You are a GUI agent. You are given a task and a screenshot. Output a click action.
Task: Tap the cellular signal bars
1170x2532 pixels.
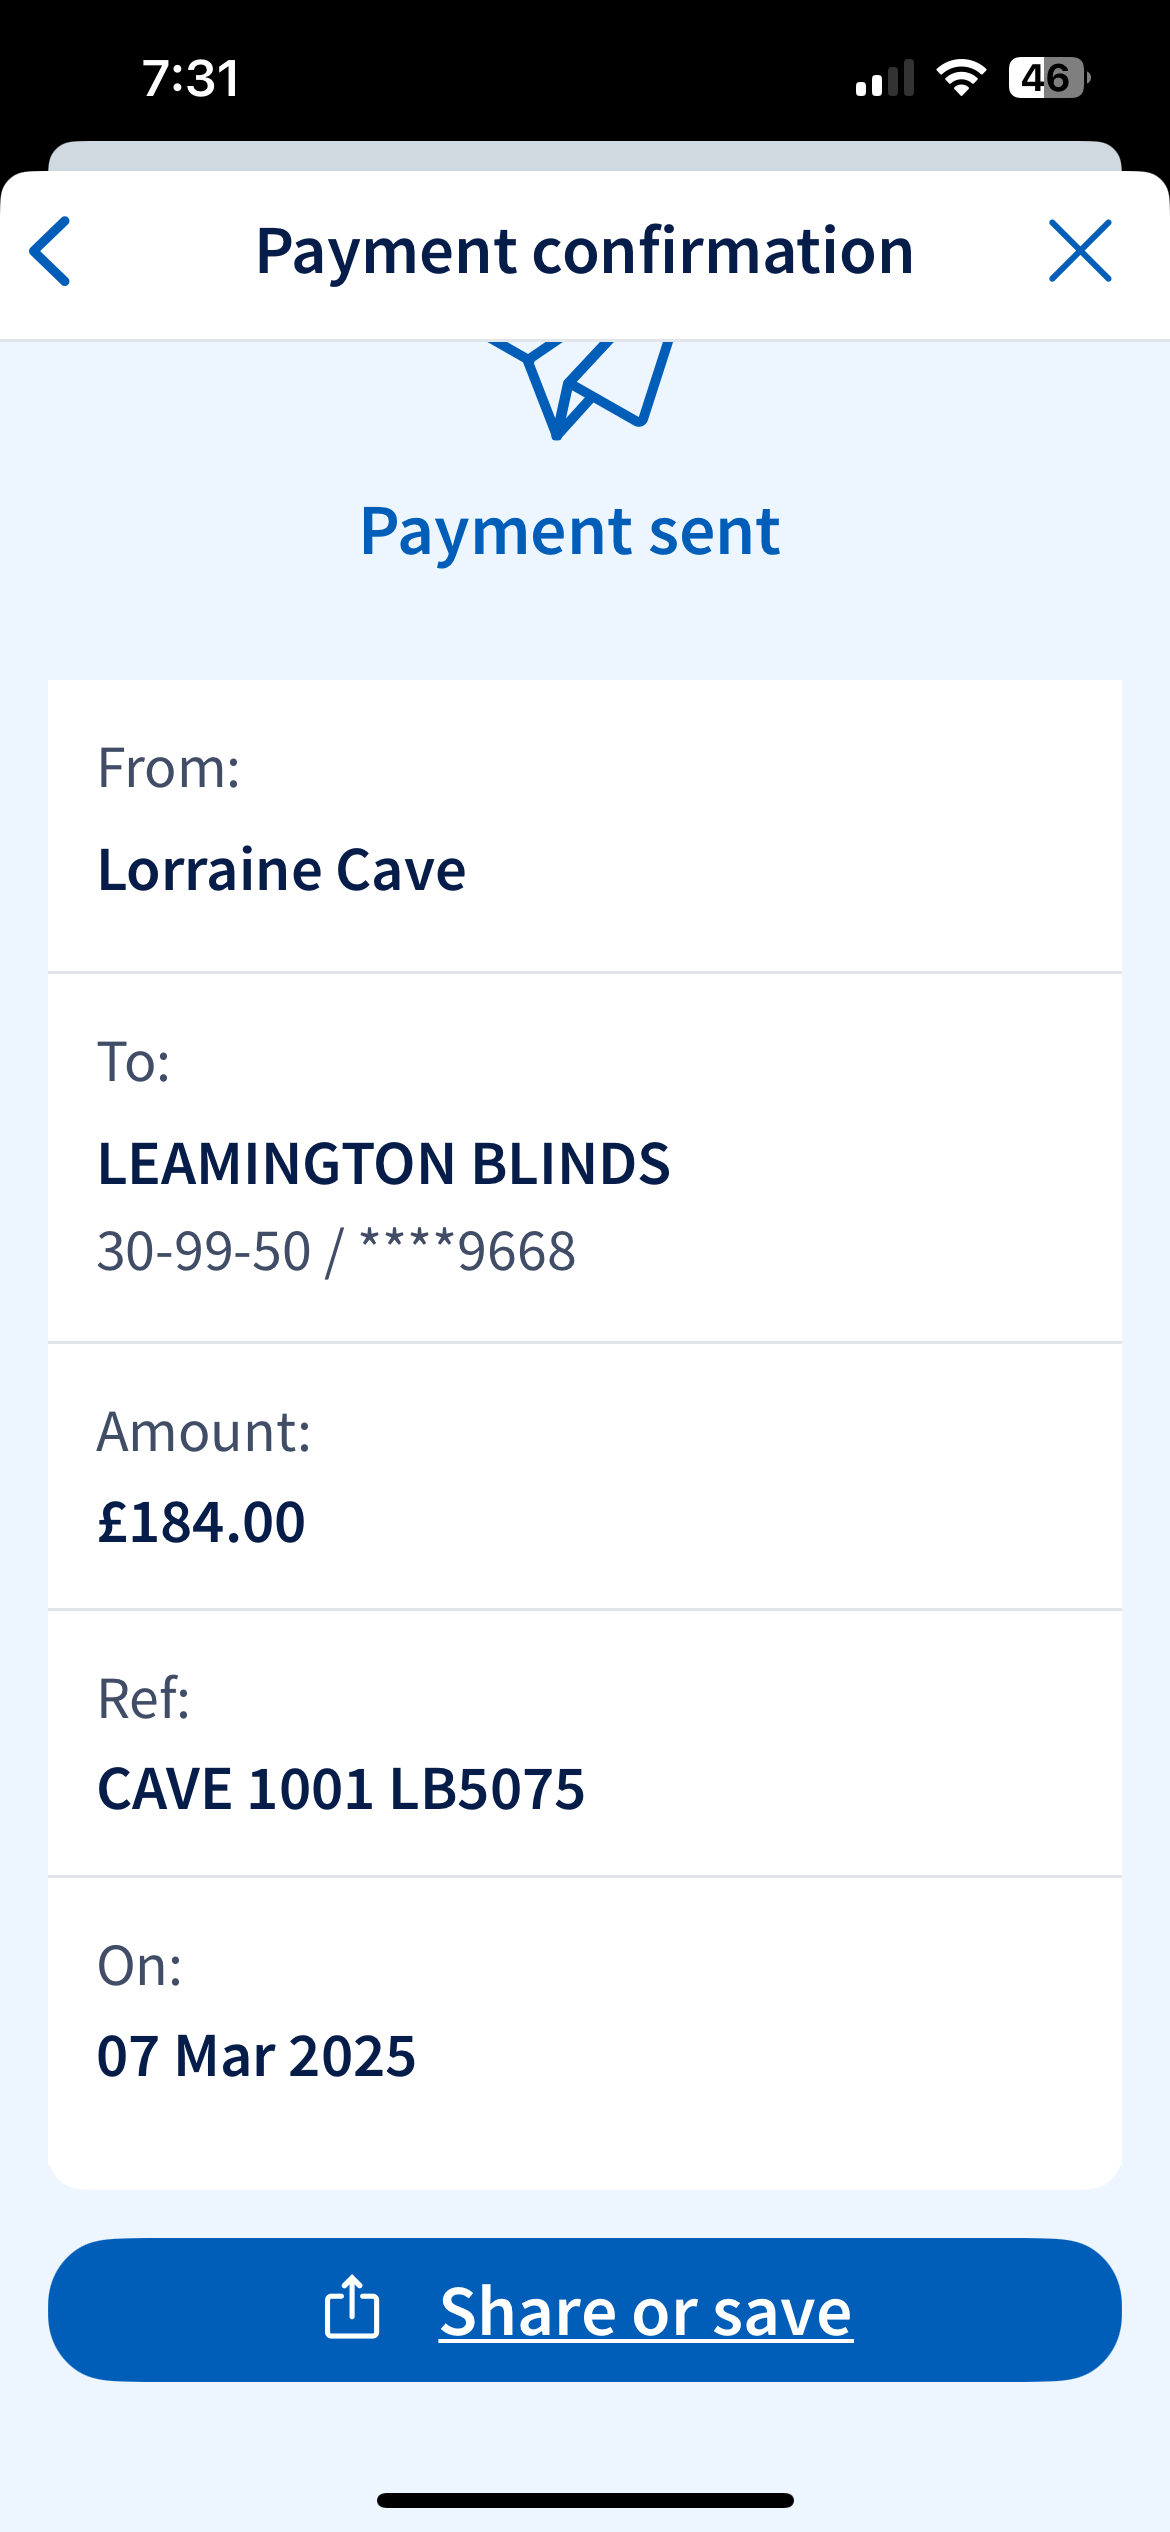885,78
